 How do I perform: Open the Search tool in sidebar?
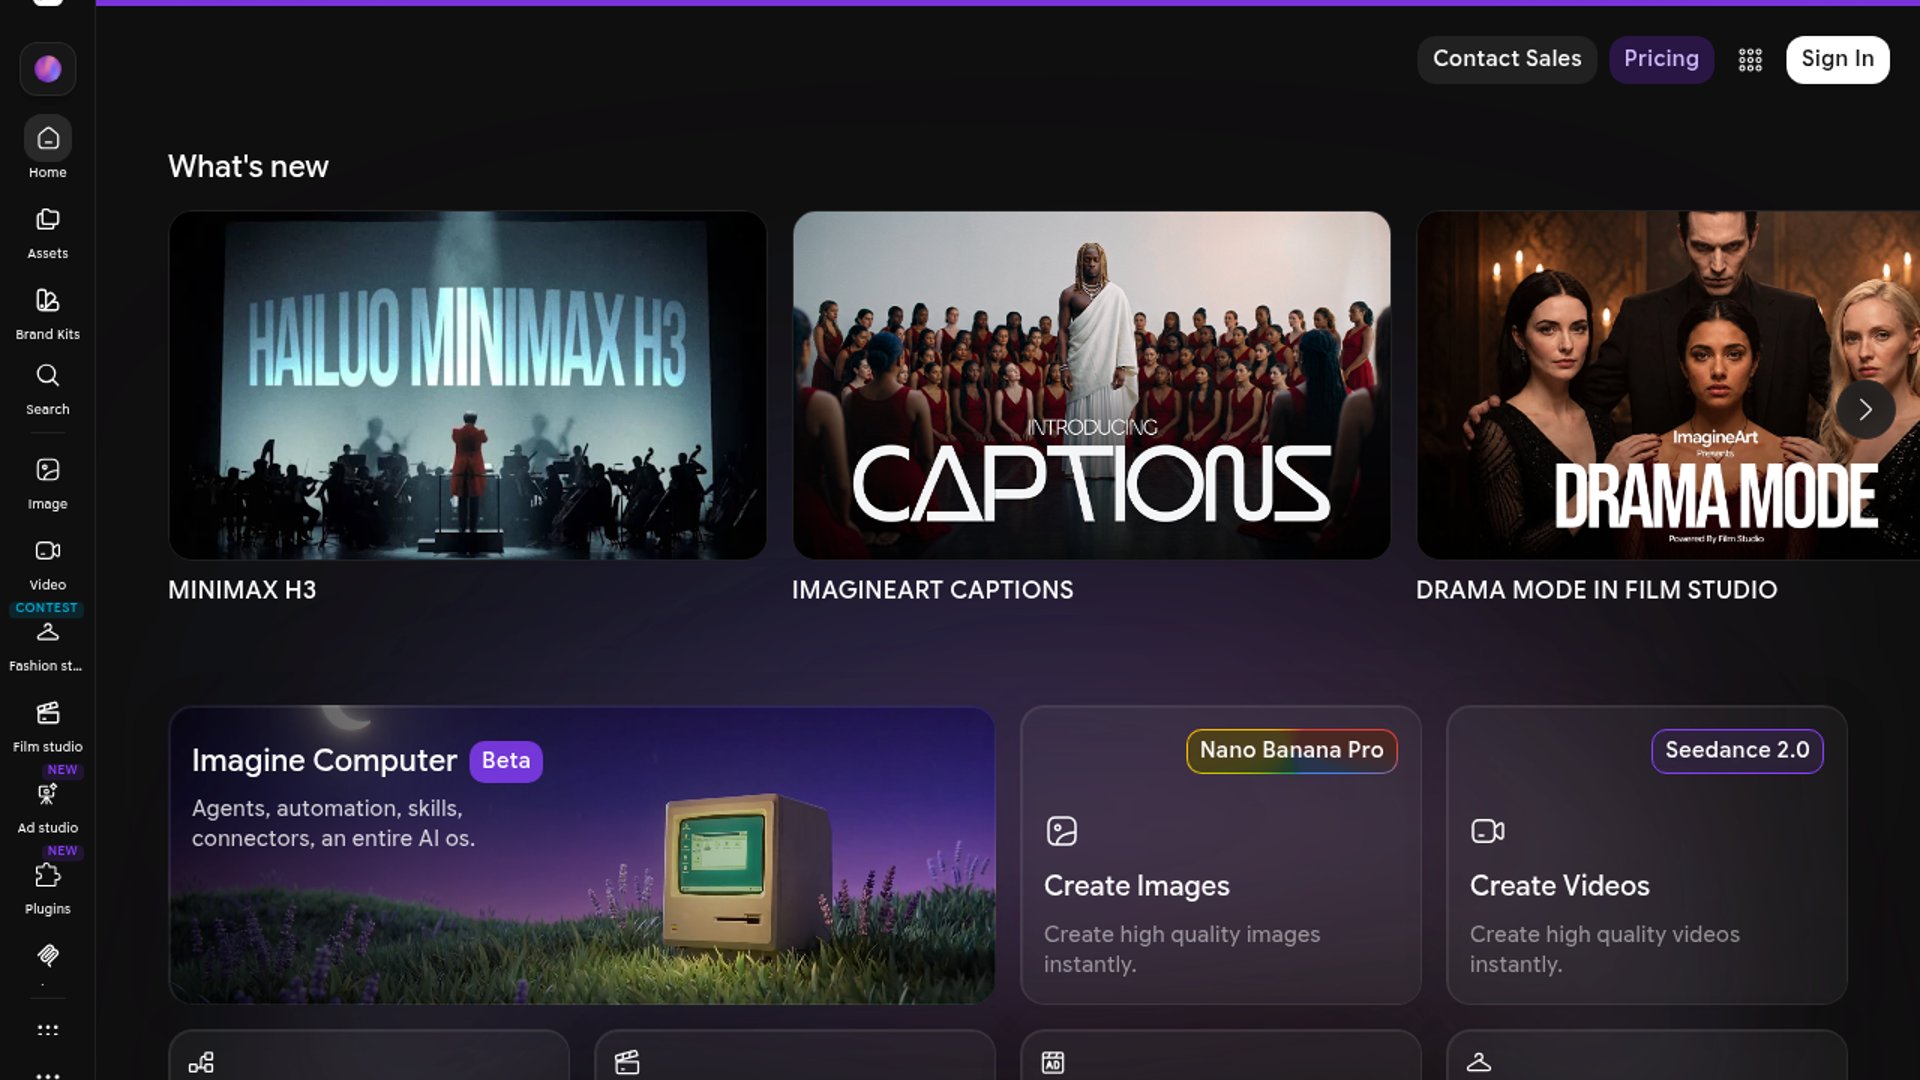coord(48,390)
